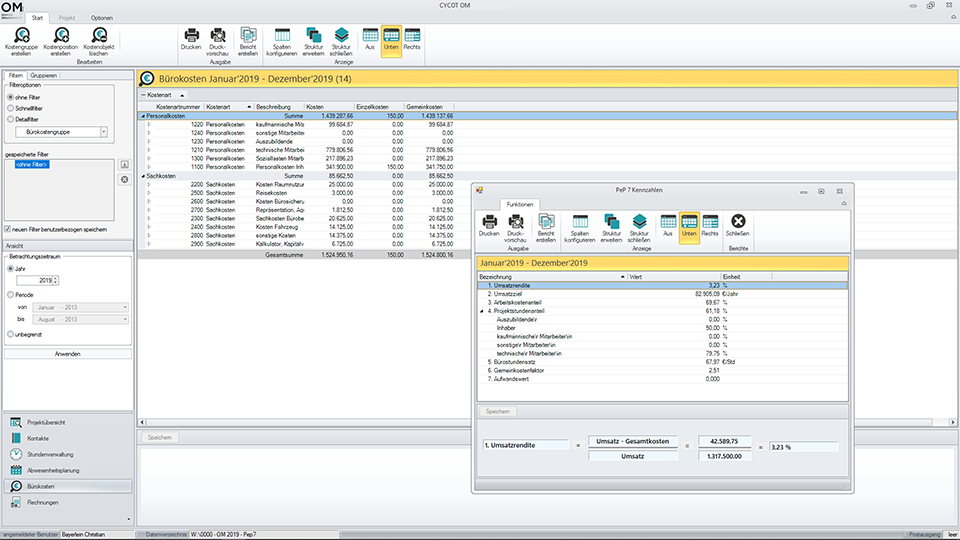
Task: Click Speichern button in Kennzahlen window
Action: (x=498, y=411)
